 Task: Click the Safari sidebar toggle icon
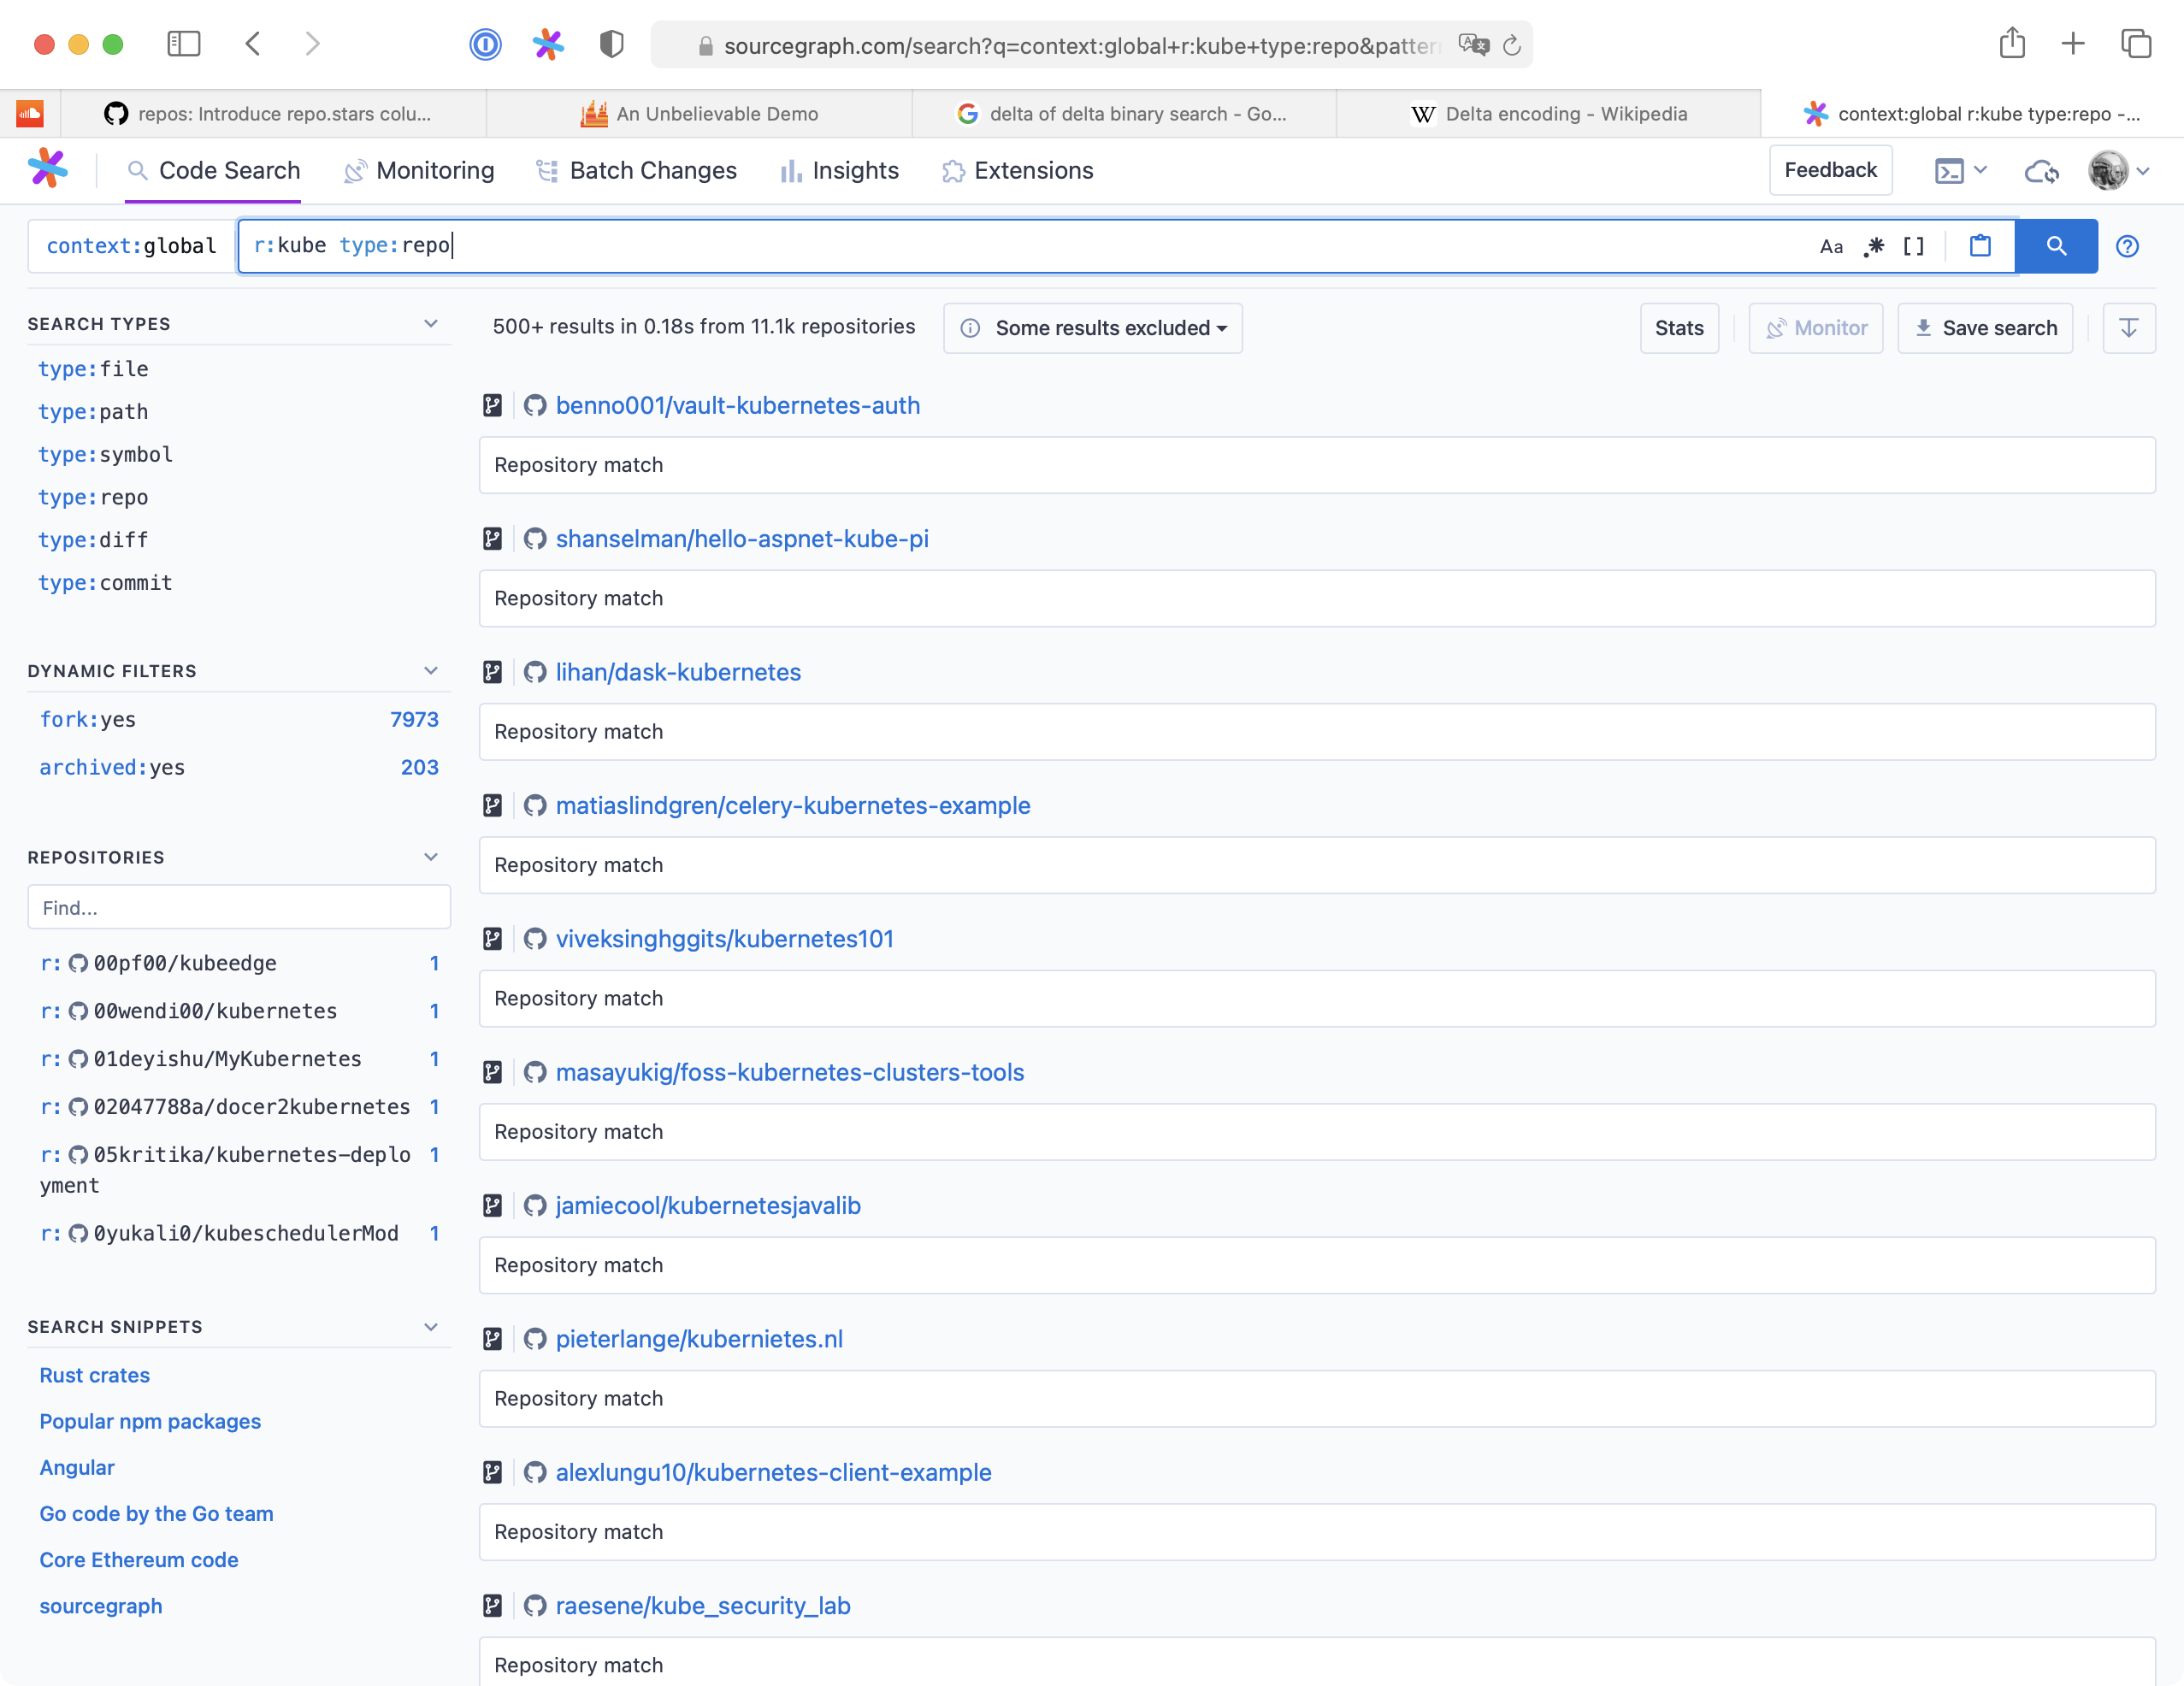[184, 44]
